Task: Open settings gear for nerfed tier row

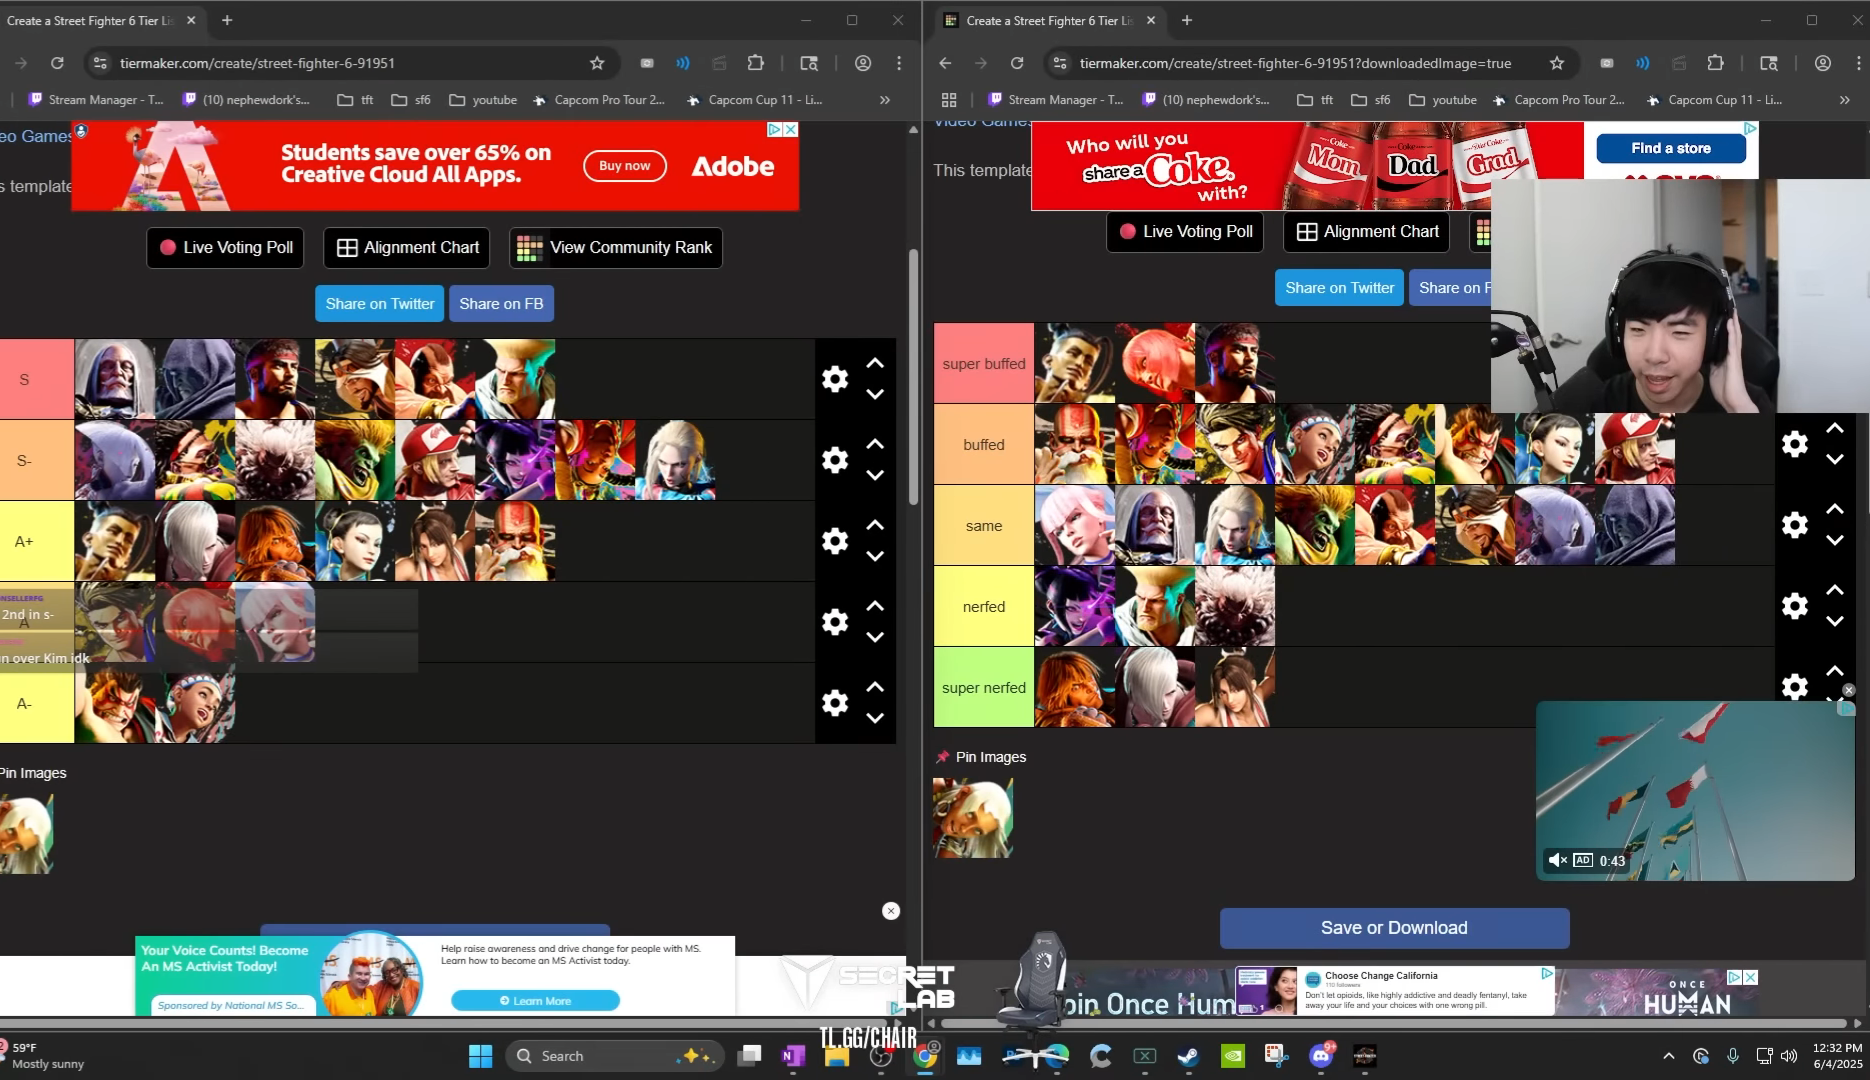Action: [x=1795, y=606]
